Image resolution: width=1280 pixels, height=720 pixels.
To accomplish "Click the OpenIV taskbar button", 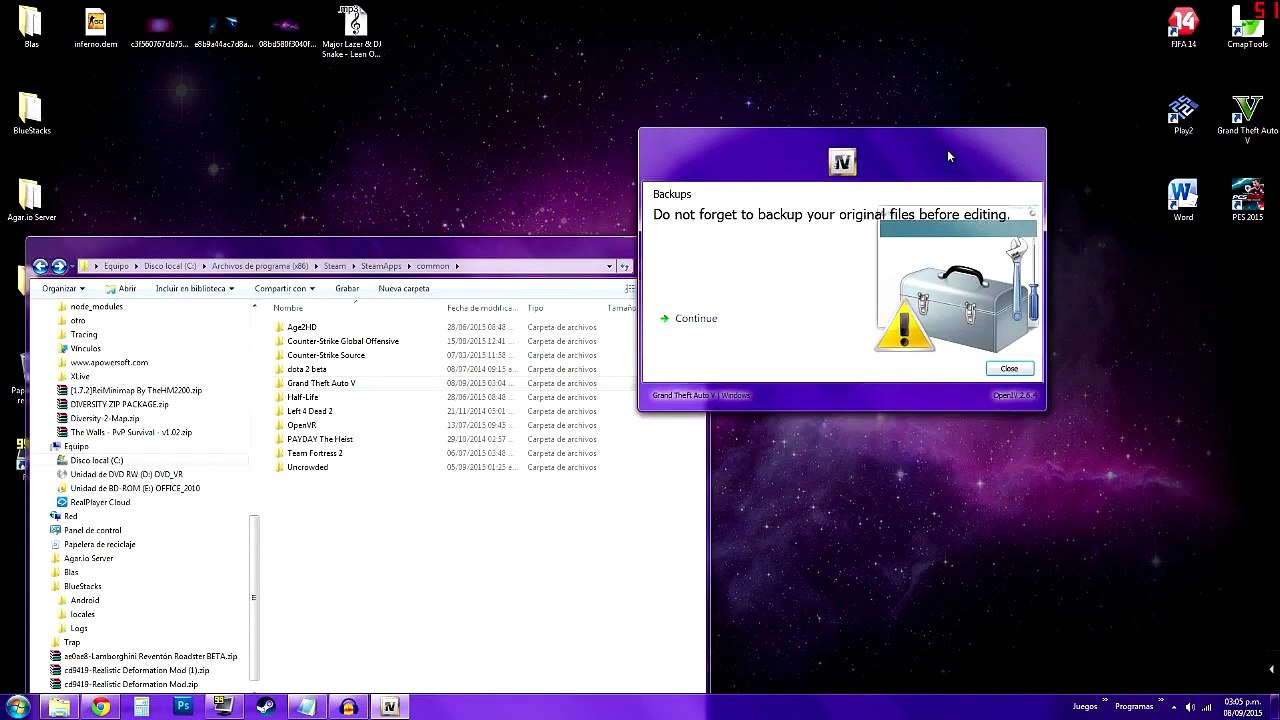I will point(389,707).
